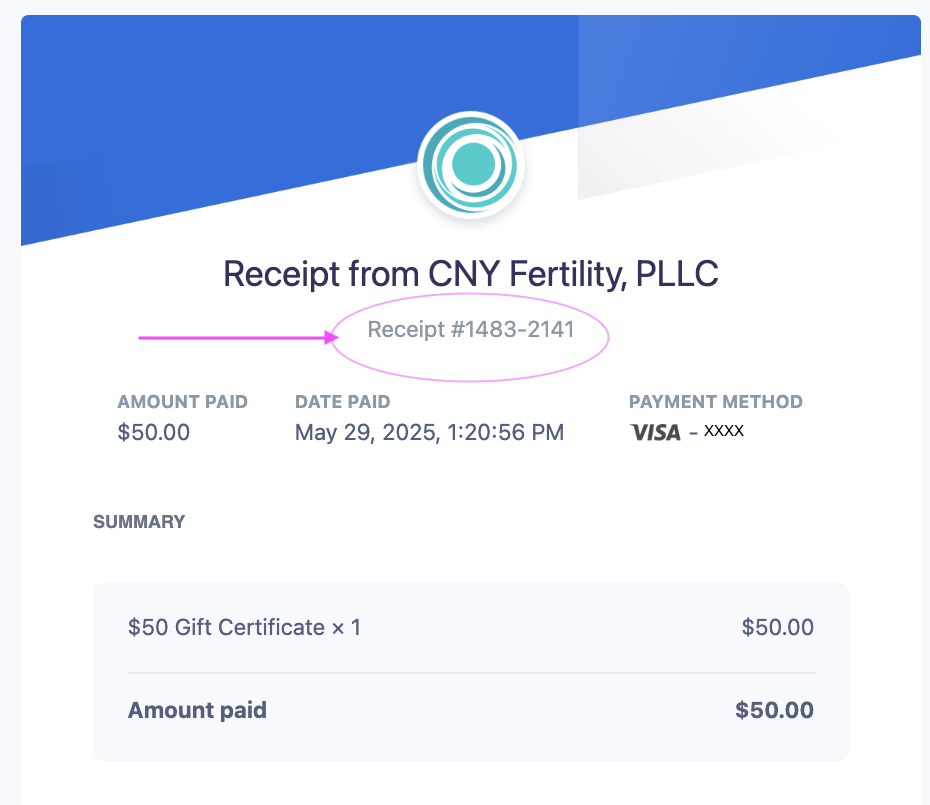Select the Receipt #1483-2141 number
930x805 pixels.
click(471, 329)
